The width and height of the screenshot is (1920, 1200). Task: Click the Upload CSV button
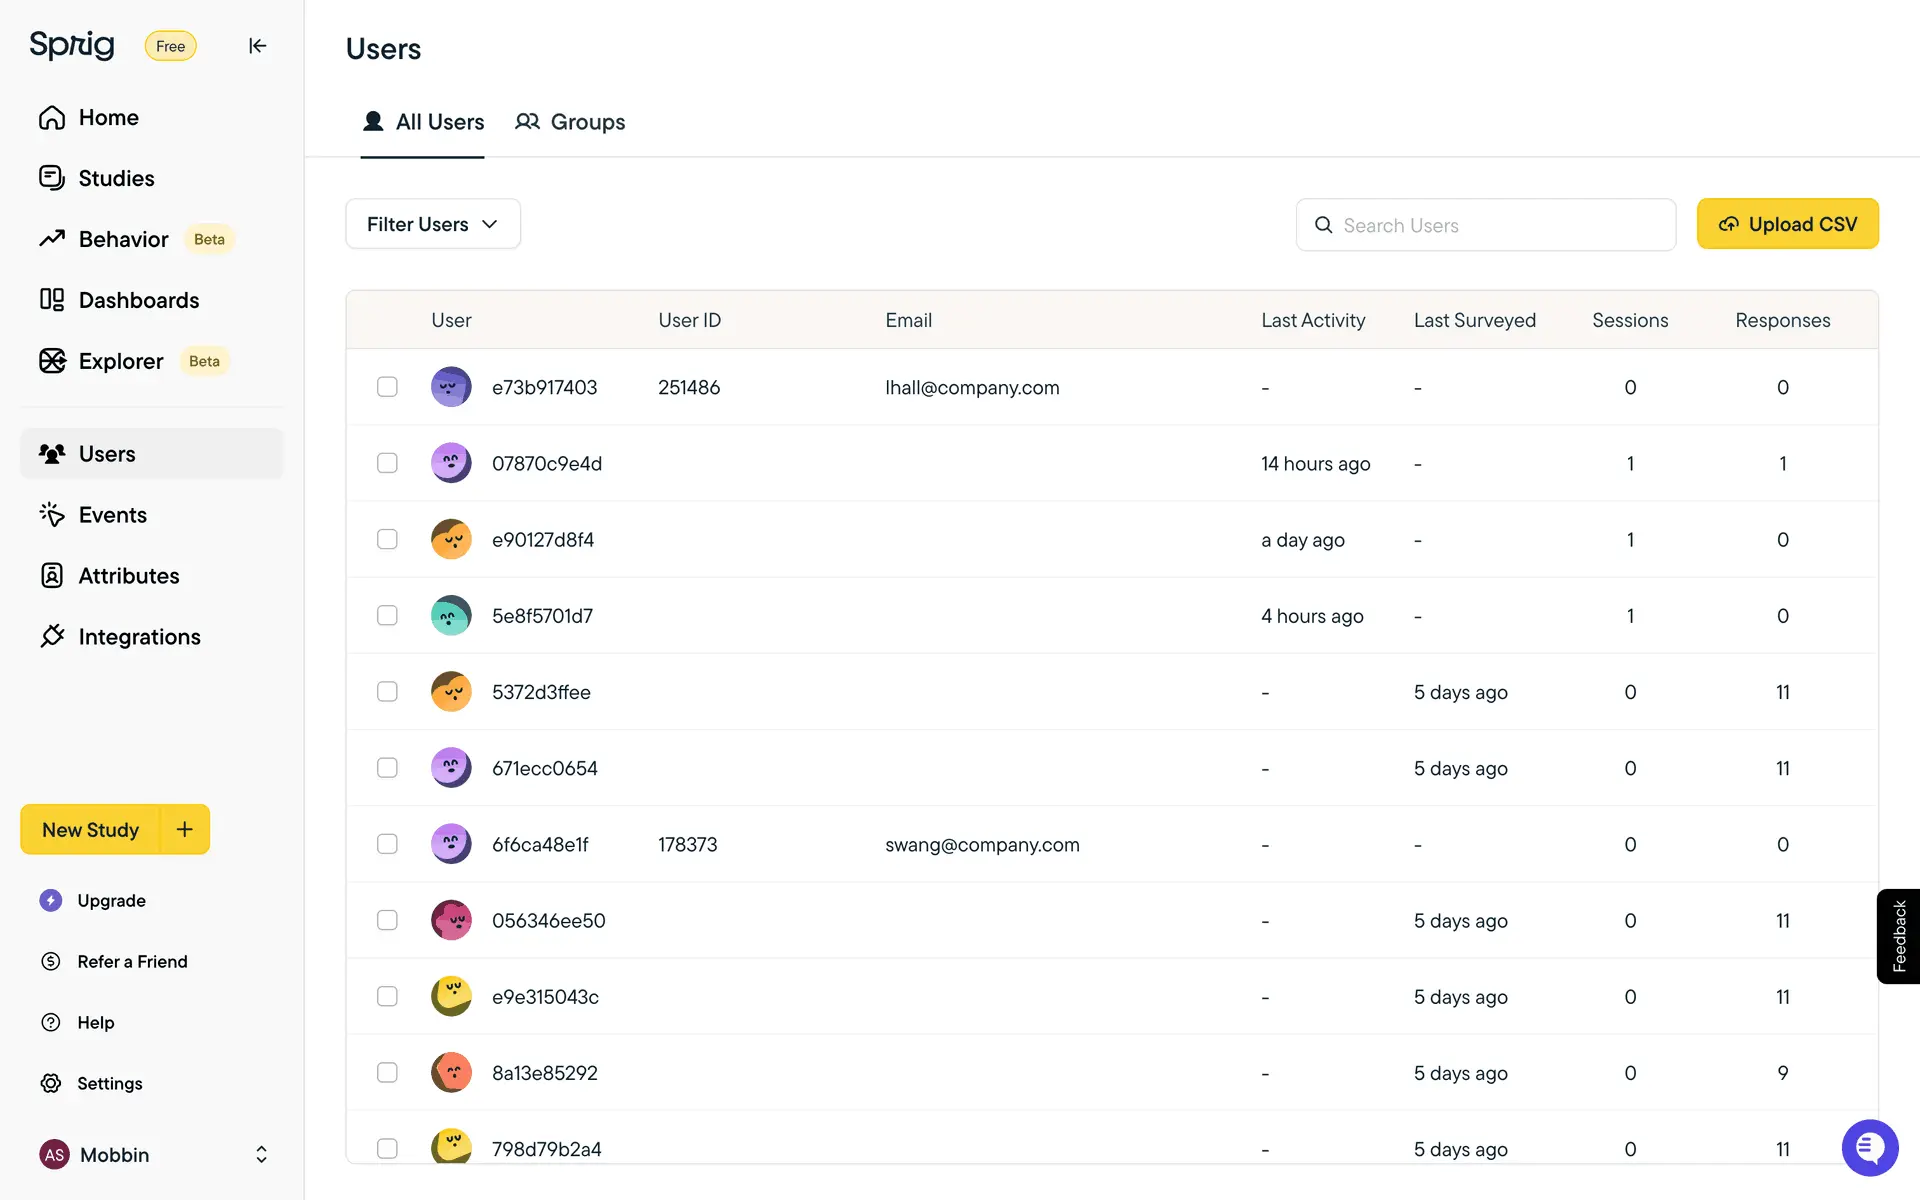[x=1787, y=224]
